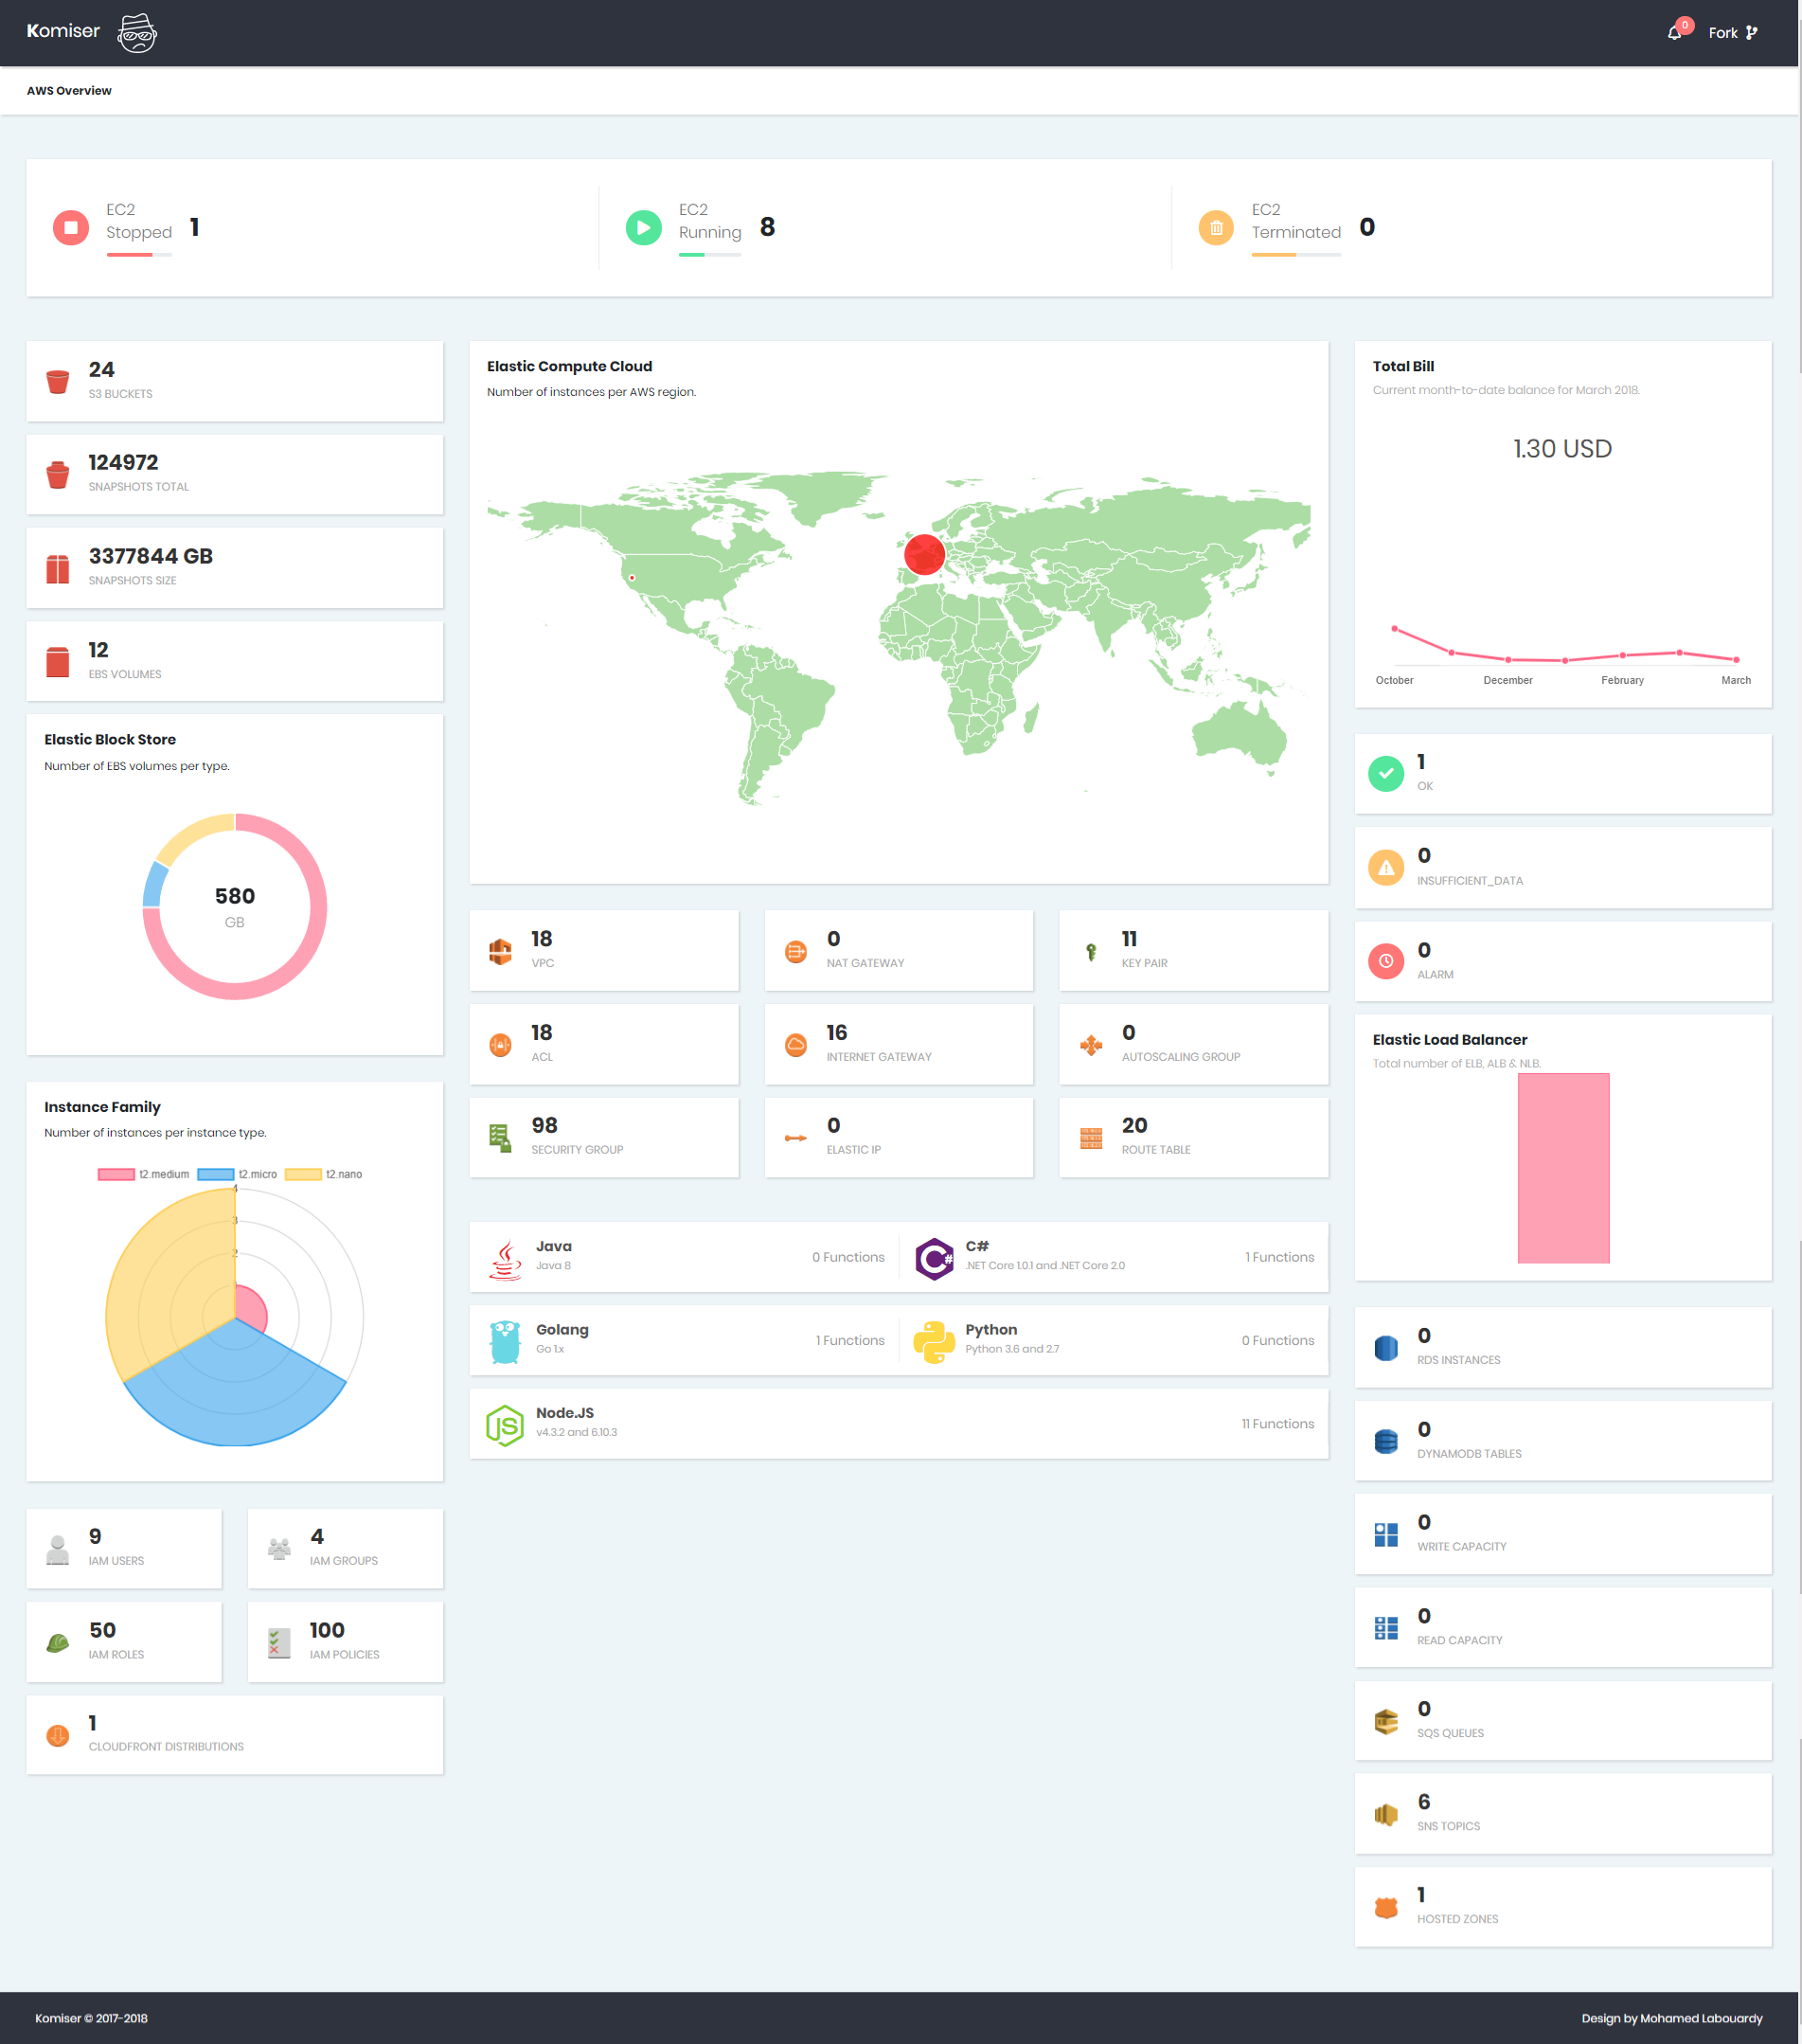
Task: Click the large red region marker on map
Action: 924,554
